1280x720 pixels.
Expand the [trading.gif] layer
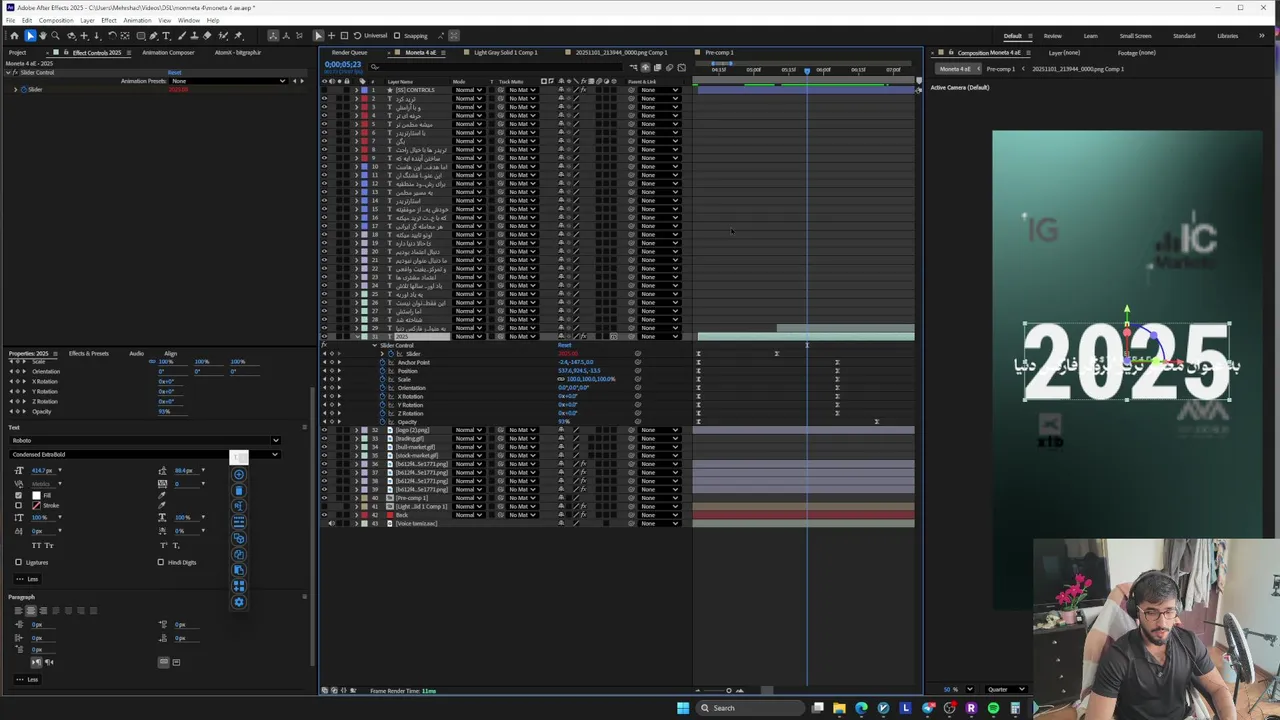(x=356, y=438)
